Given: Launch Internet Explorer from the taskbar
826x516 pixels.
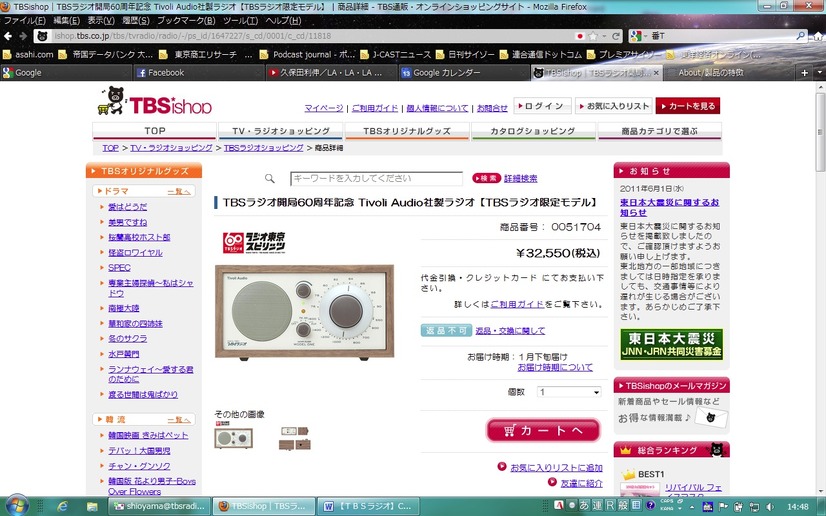Looking at the screenshot, I should 62,507.
